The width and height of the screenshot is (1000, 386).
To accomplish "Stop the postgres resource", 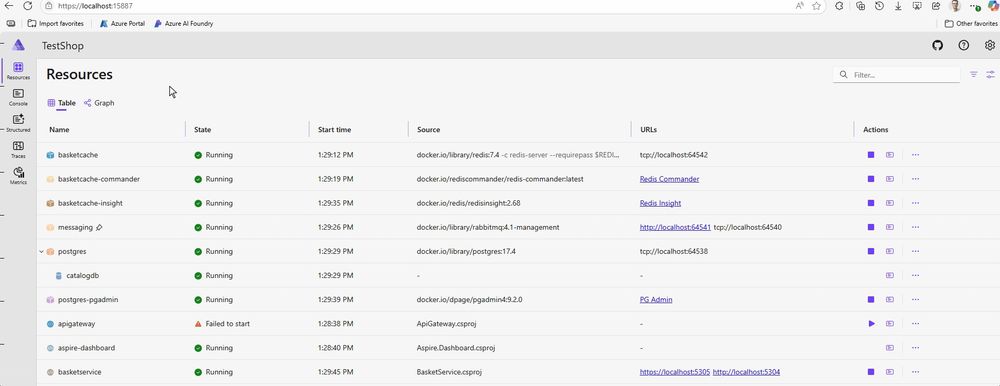I will point(871,251).
